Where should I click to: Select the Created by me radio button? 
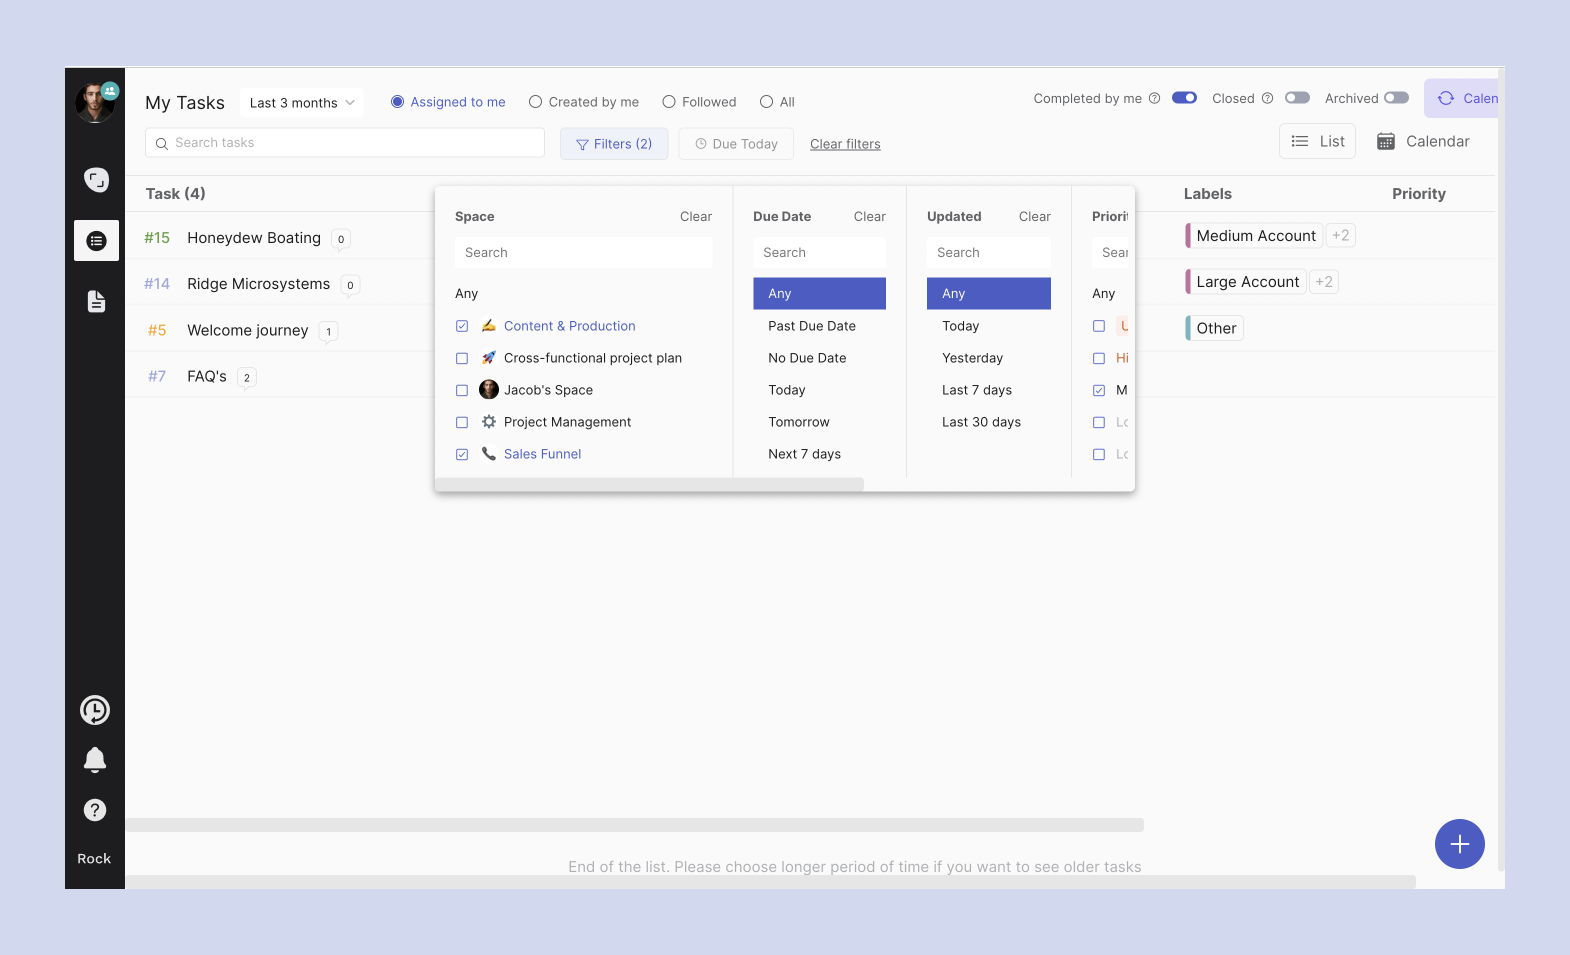(x=536, y=102)
